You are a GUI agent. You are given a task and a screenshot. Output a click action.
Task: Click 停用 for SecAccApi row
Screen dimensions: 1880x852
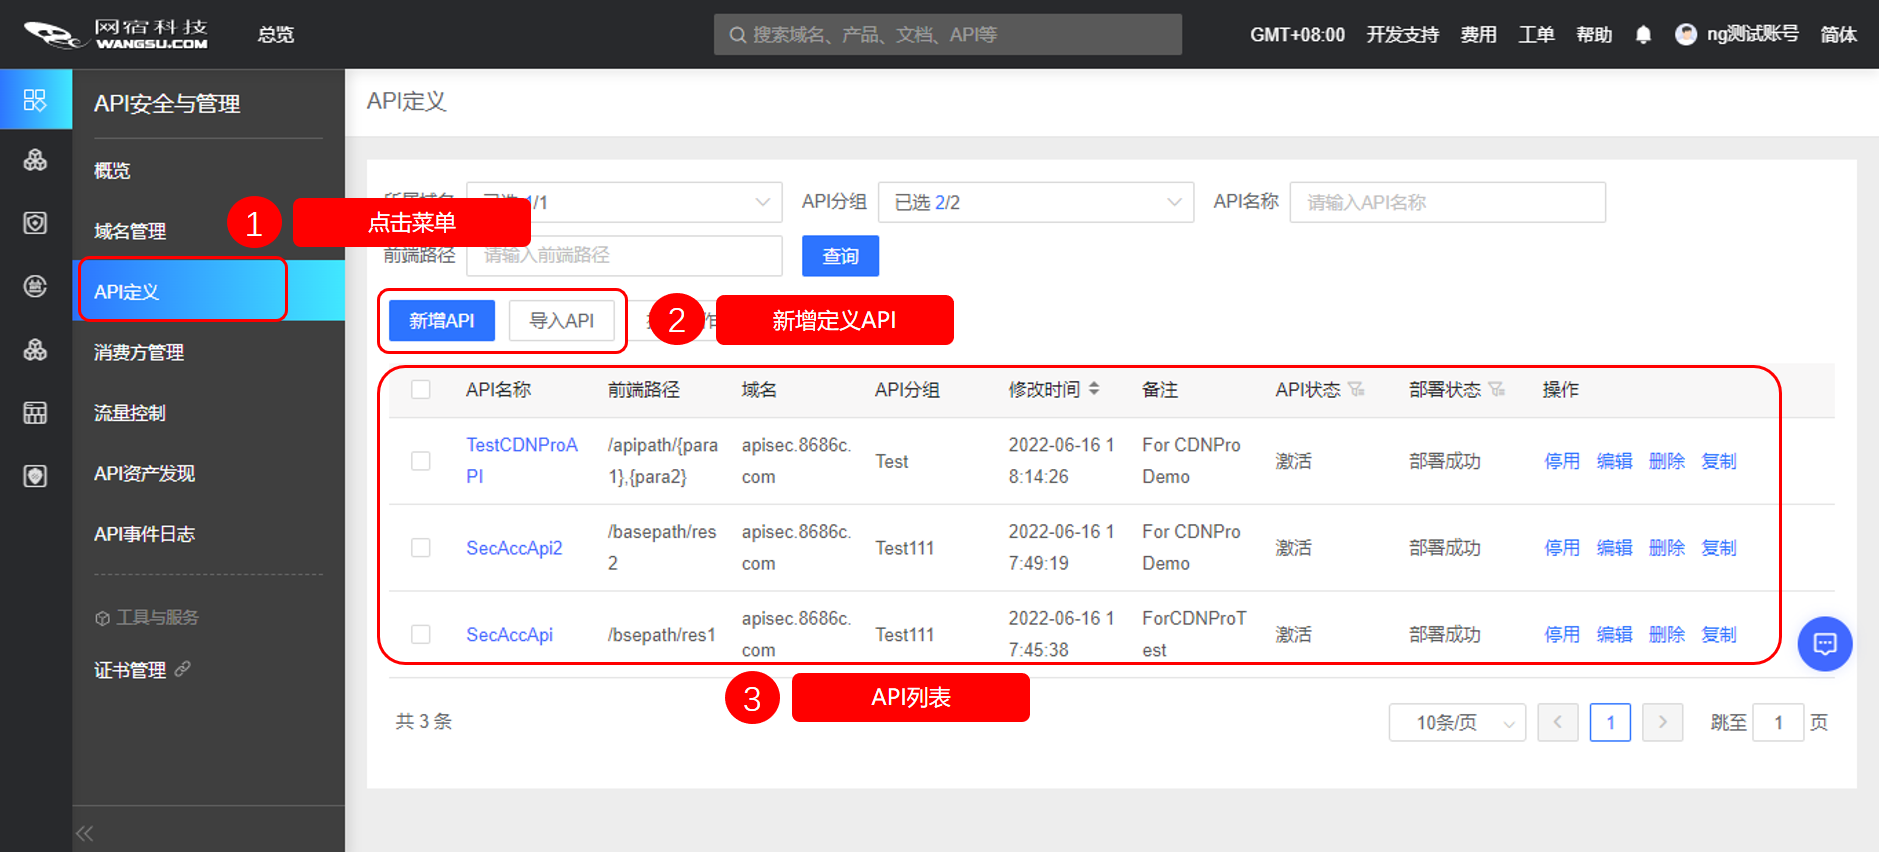click(1562, 635)
